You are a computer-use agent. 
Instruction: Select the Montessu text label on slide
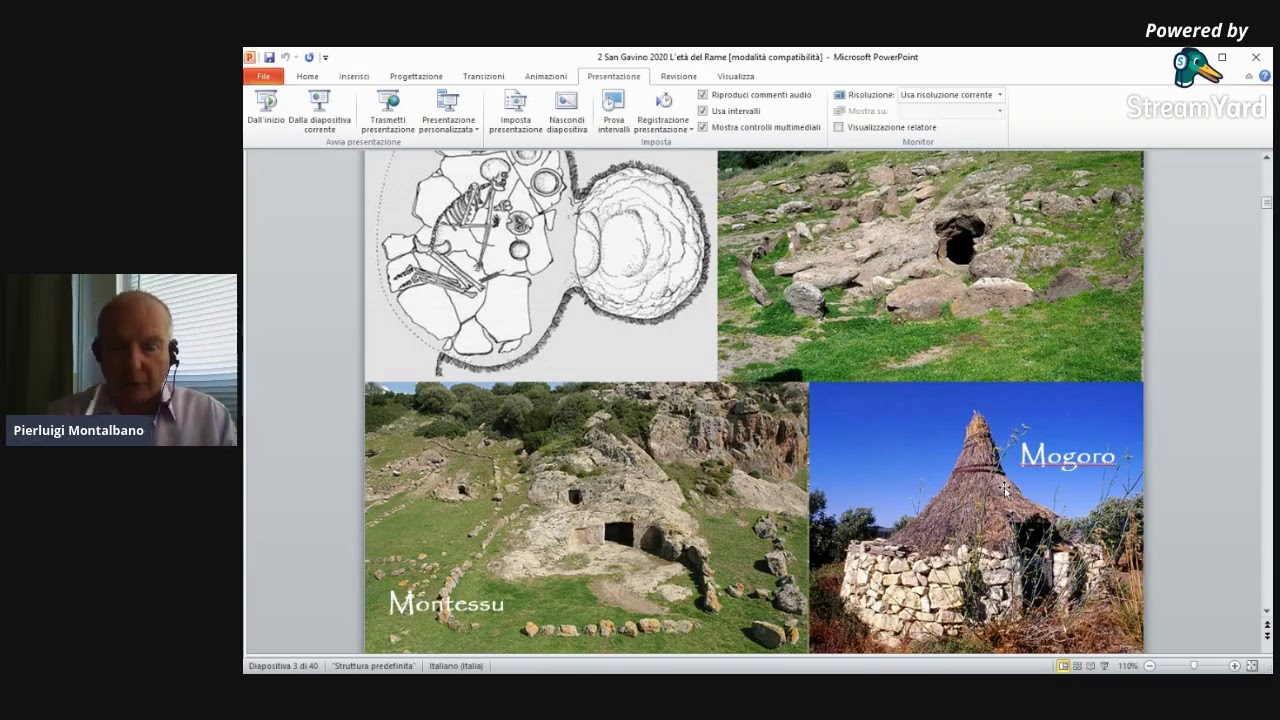[x=446, y=603]
